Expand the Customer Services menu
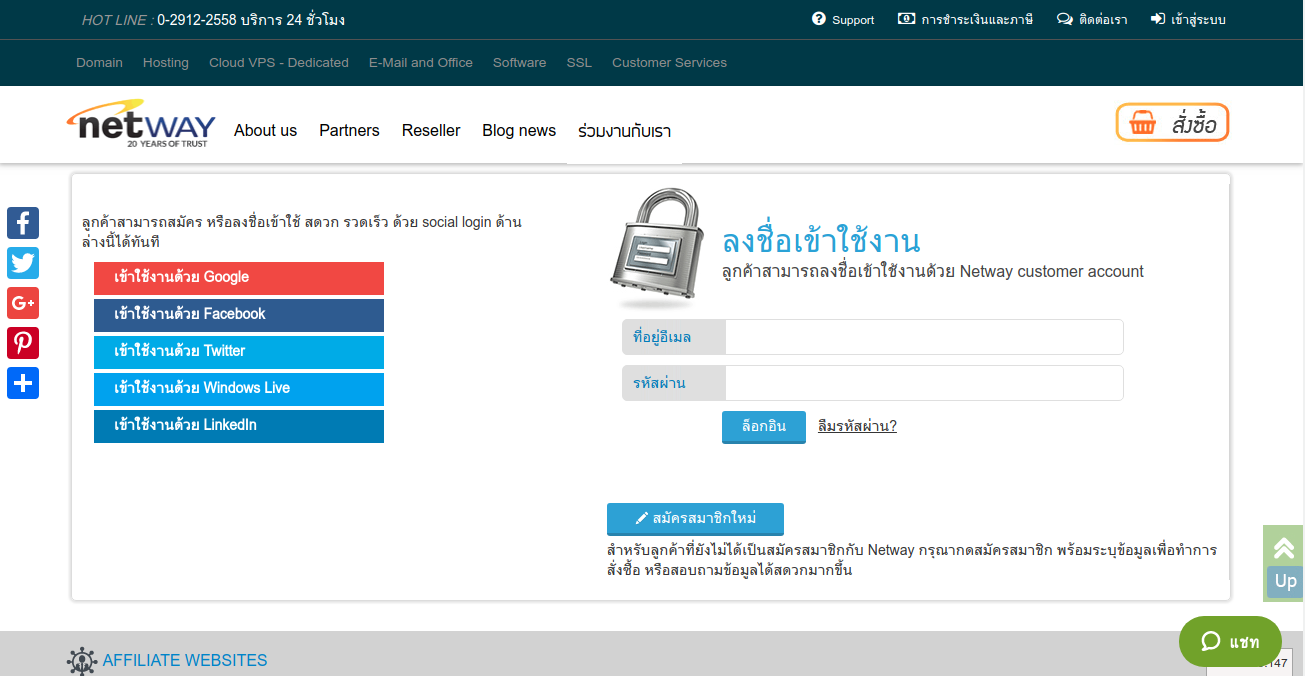 pos(669,63)
